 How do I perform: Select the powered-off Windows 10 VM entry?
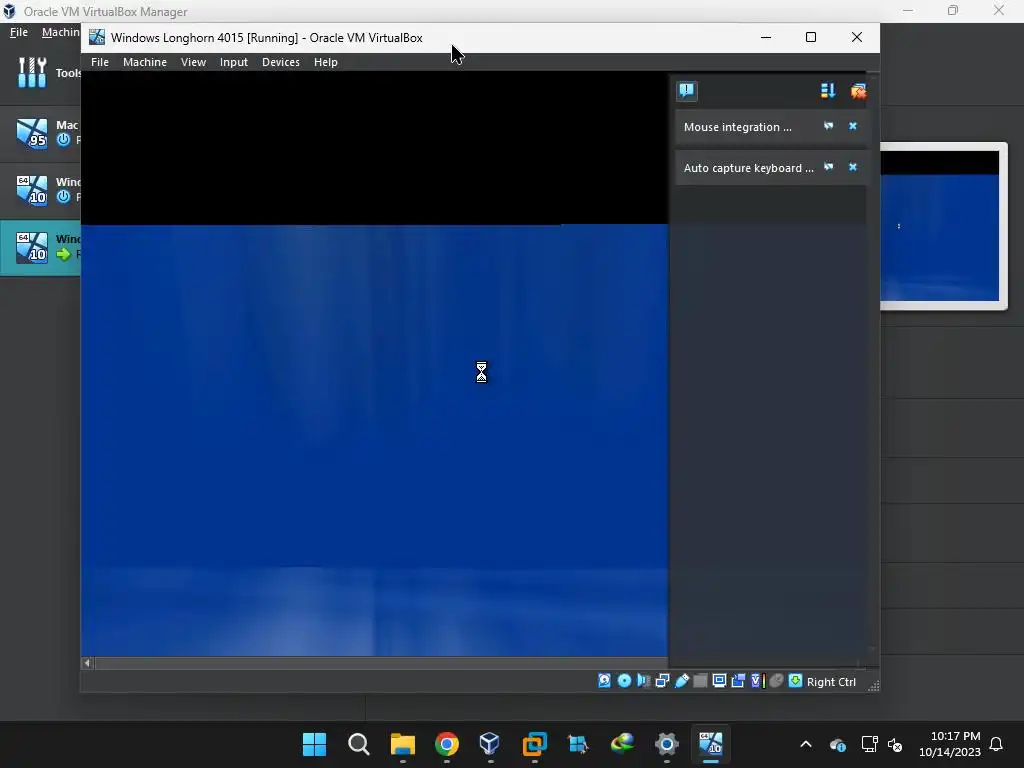[x=40, y=190]
